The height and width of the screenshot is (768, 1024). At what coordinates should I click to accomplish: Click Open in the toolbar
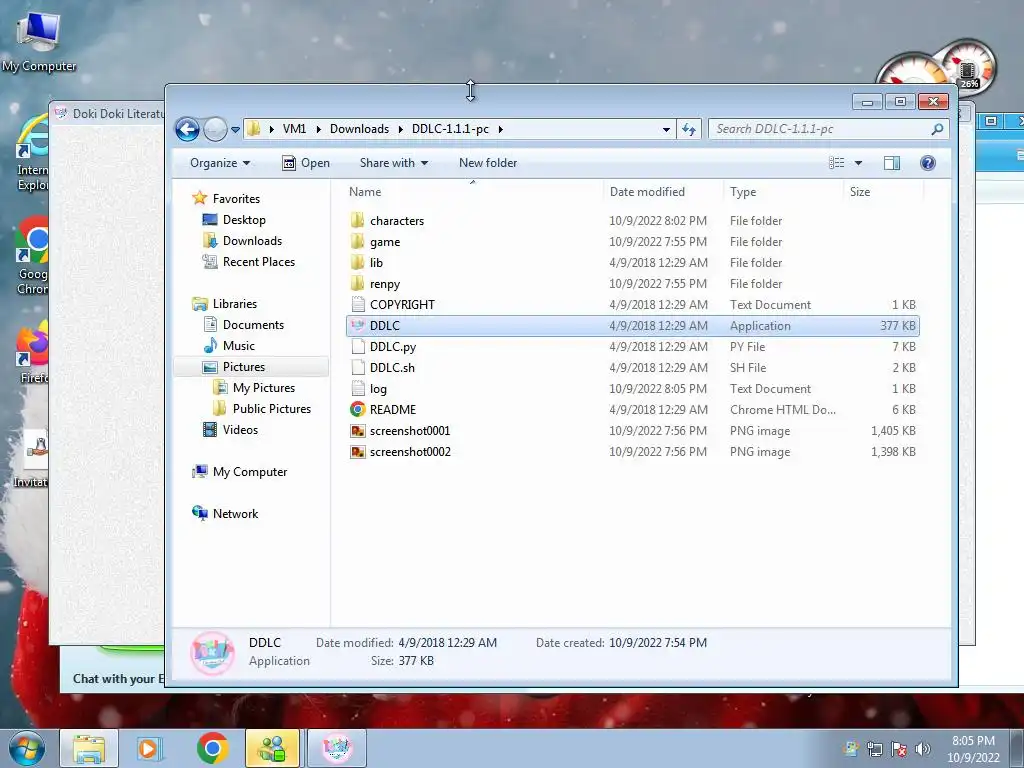(x=306, y=163)
